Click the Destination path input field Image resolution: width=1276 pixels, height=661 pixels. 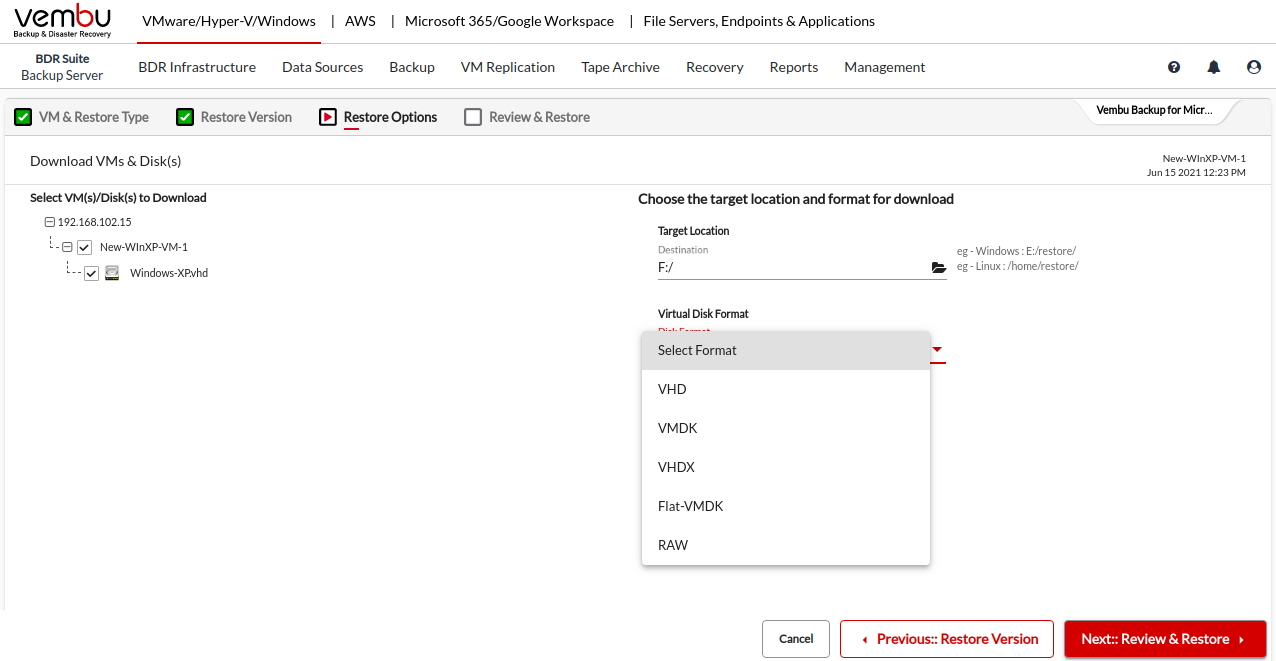790,268
